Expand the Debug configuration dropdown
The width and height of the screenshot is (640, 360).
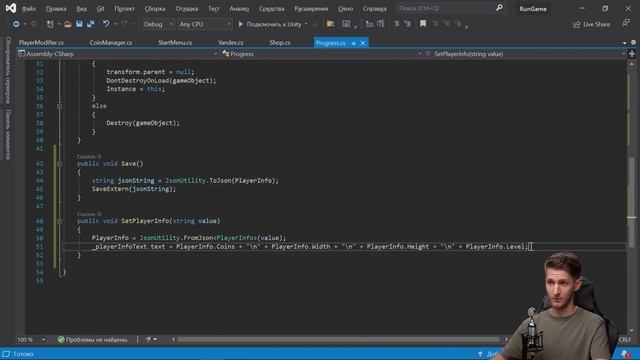coord(158,24)
